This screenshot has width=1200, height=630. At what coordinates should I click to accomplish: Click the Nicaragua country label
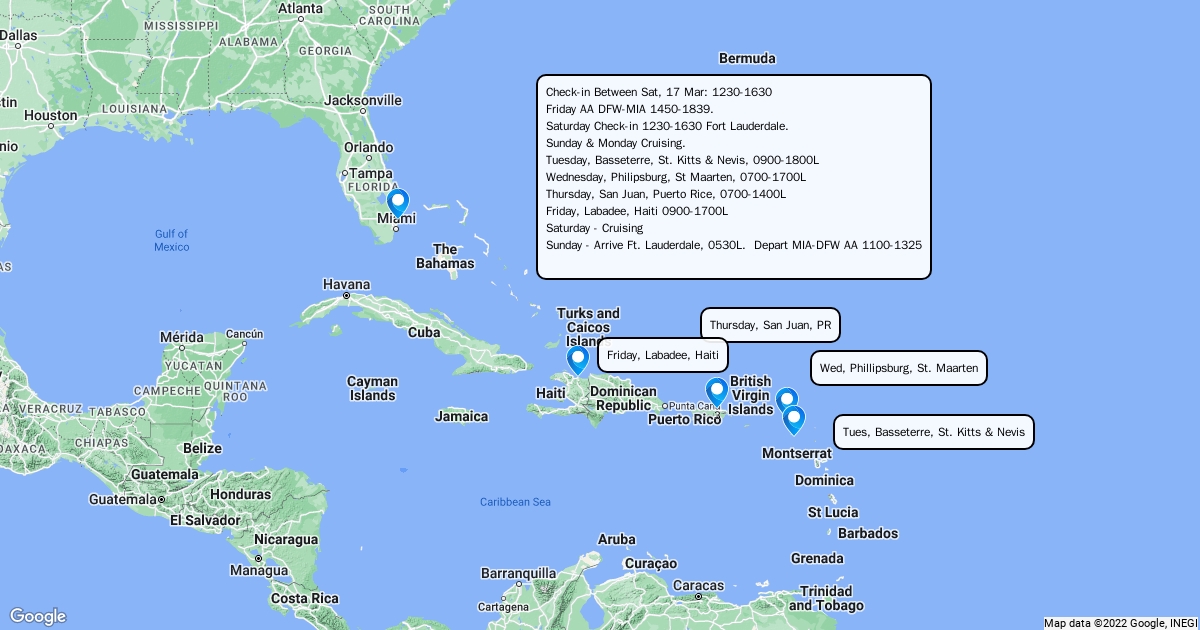pos(285,538)
